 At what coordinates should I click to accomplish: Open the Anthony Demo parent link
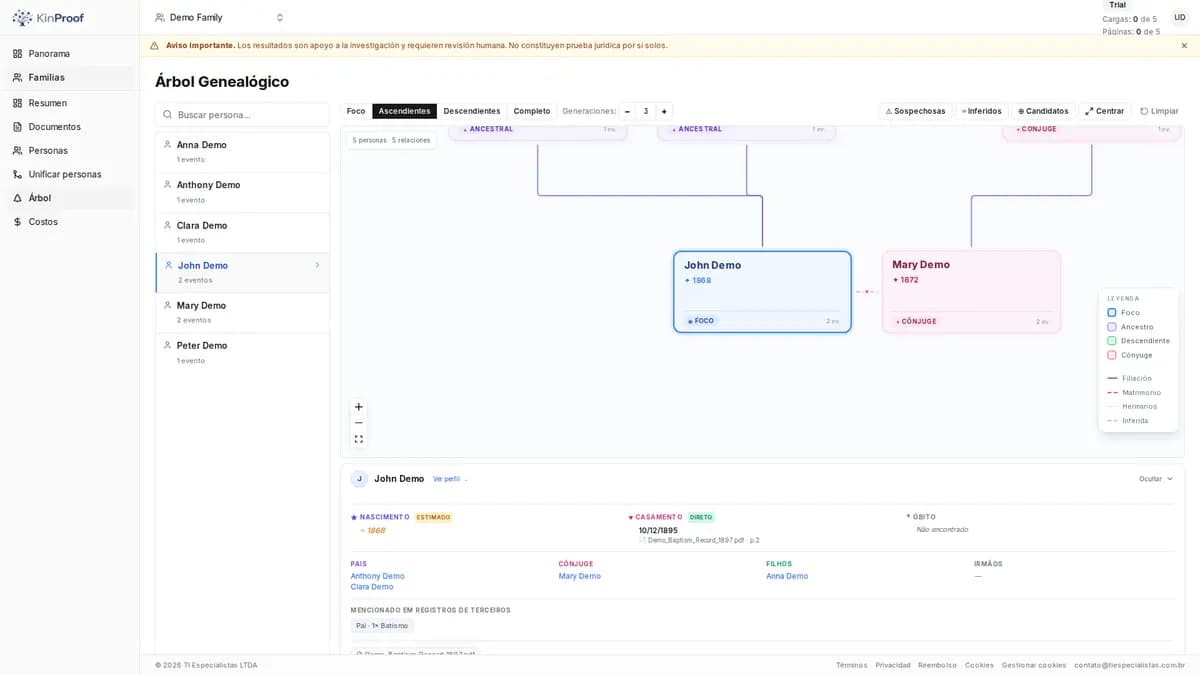[378, 576]
